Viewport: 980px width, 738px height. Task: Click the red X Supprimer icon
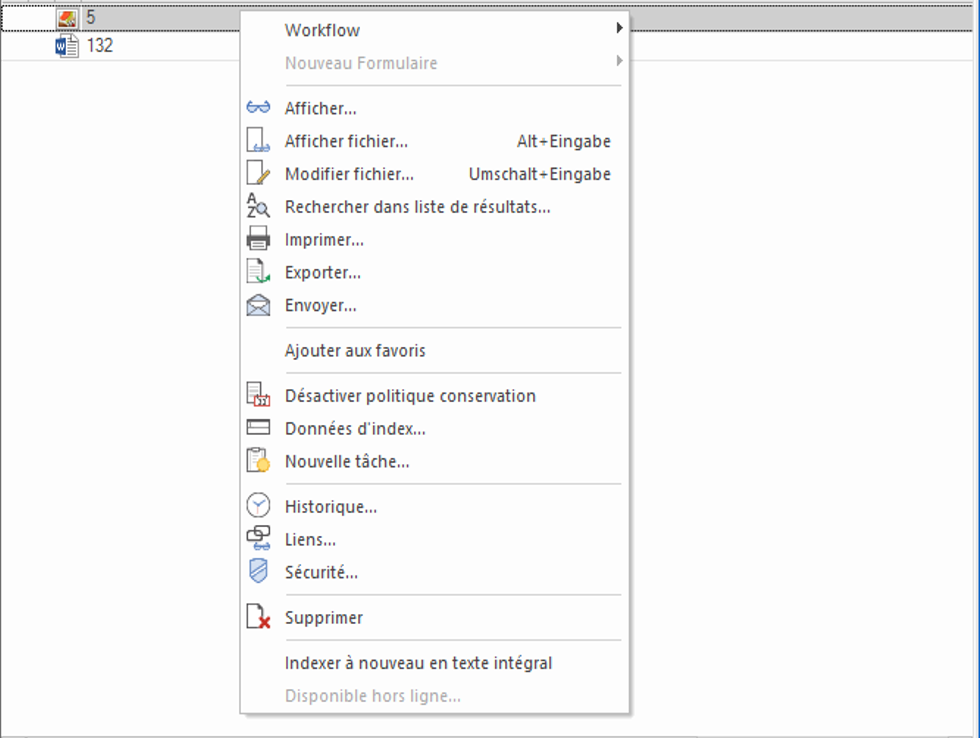(258, 617)
